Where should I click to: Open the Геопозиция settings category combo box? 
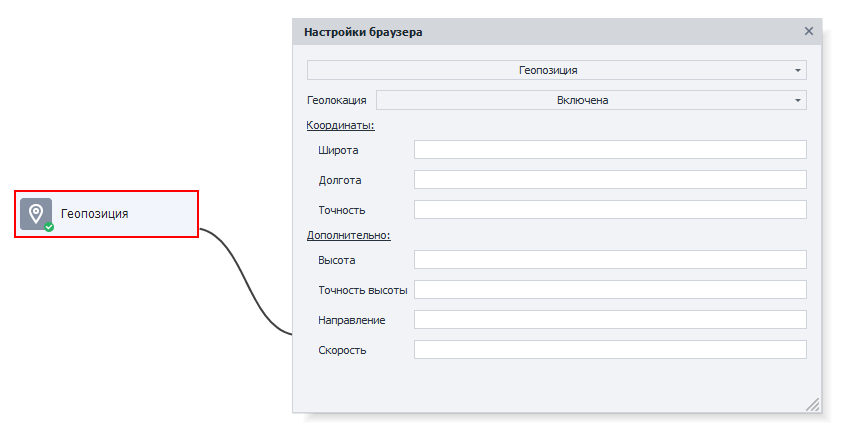557,70
